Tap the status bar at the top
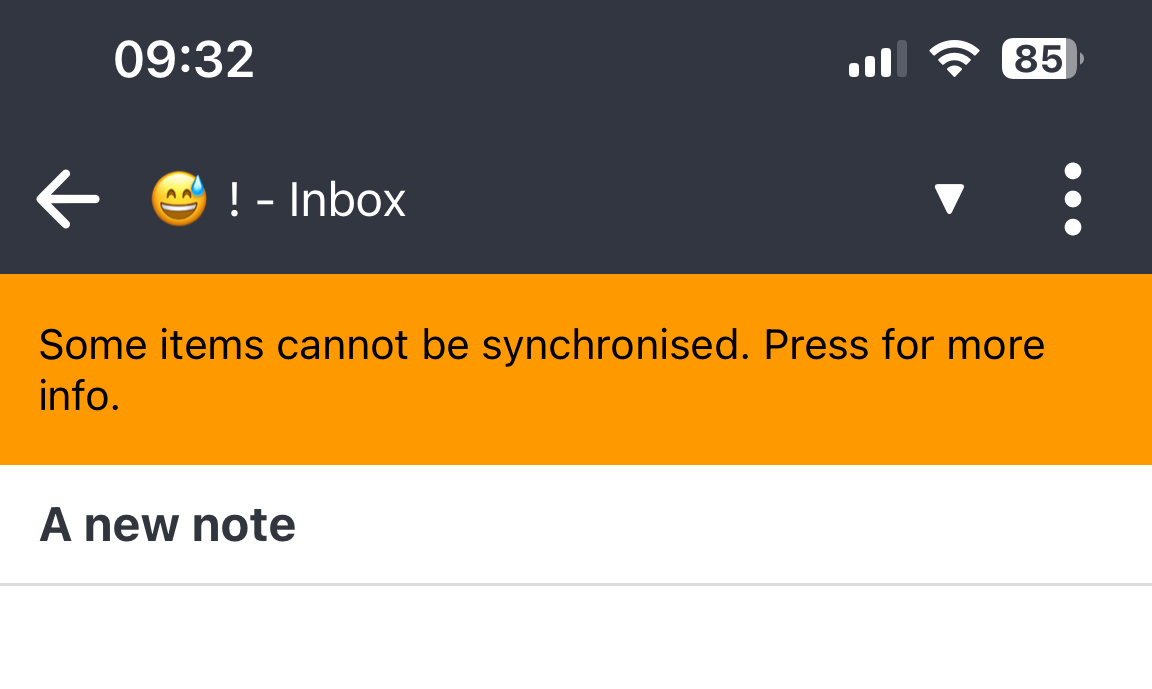Viewport: 1152px width, 689px height. click(576, 60)
